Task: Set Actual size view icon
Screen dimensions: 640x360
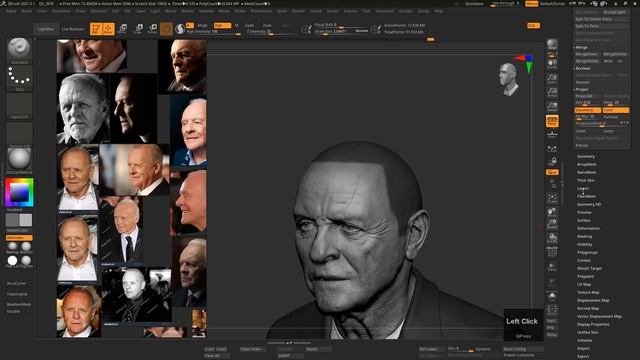Action: [x=552, y=92]
